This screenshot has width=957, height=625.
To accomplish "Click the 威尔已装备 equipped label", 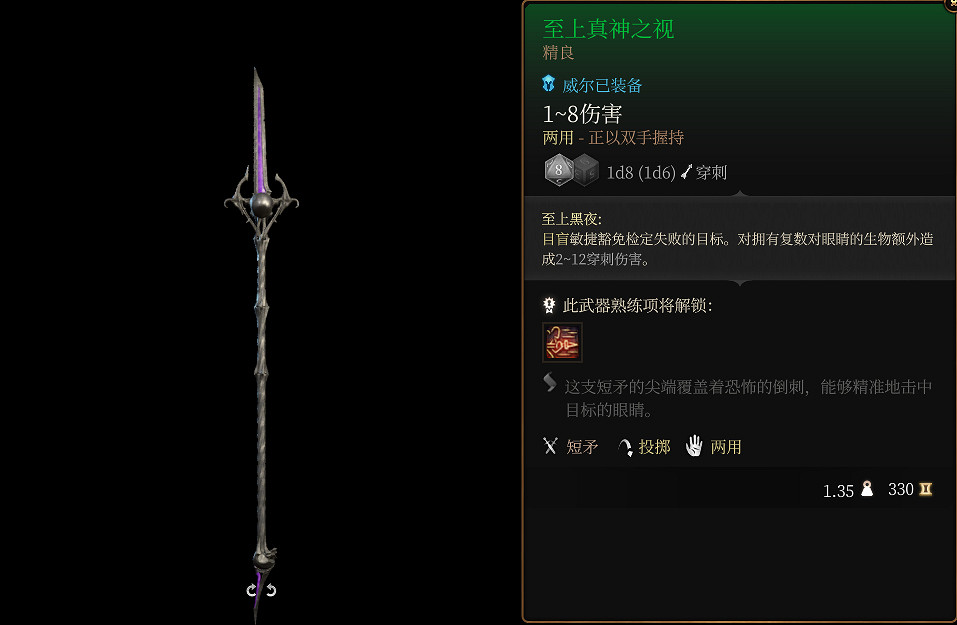I will point(602,85).
